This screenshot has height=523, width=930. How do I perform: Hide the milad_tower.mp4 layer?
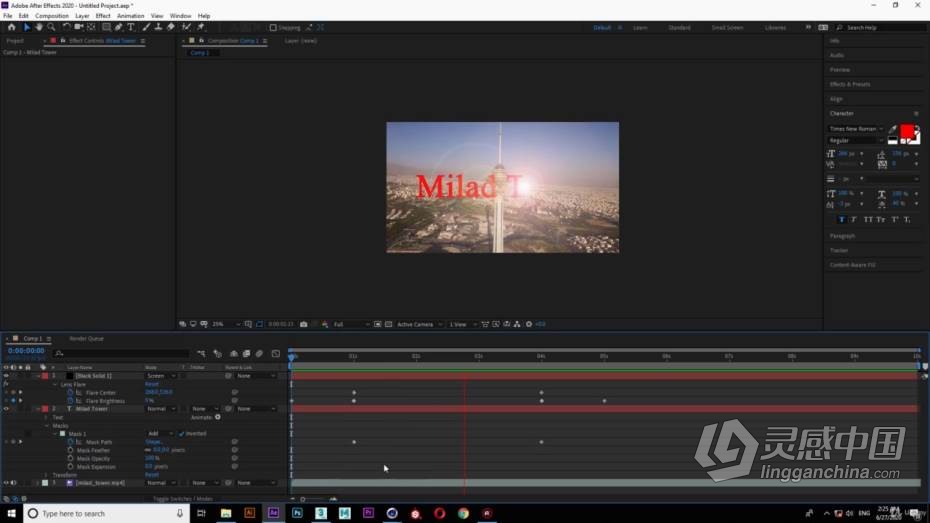click(6, 483)
